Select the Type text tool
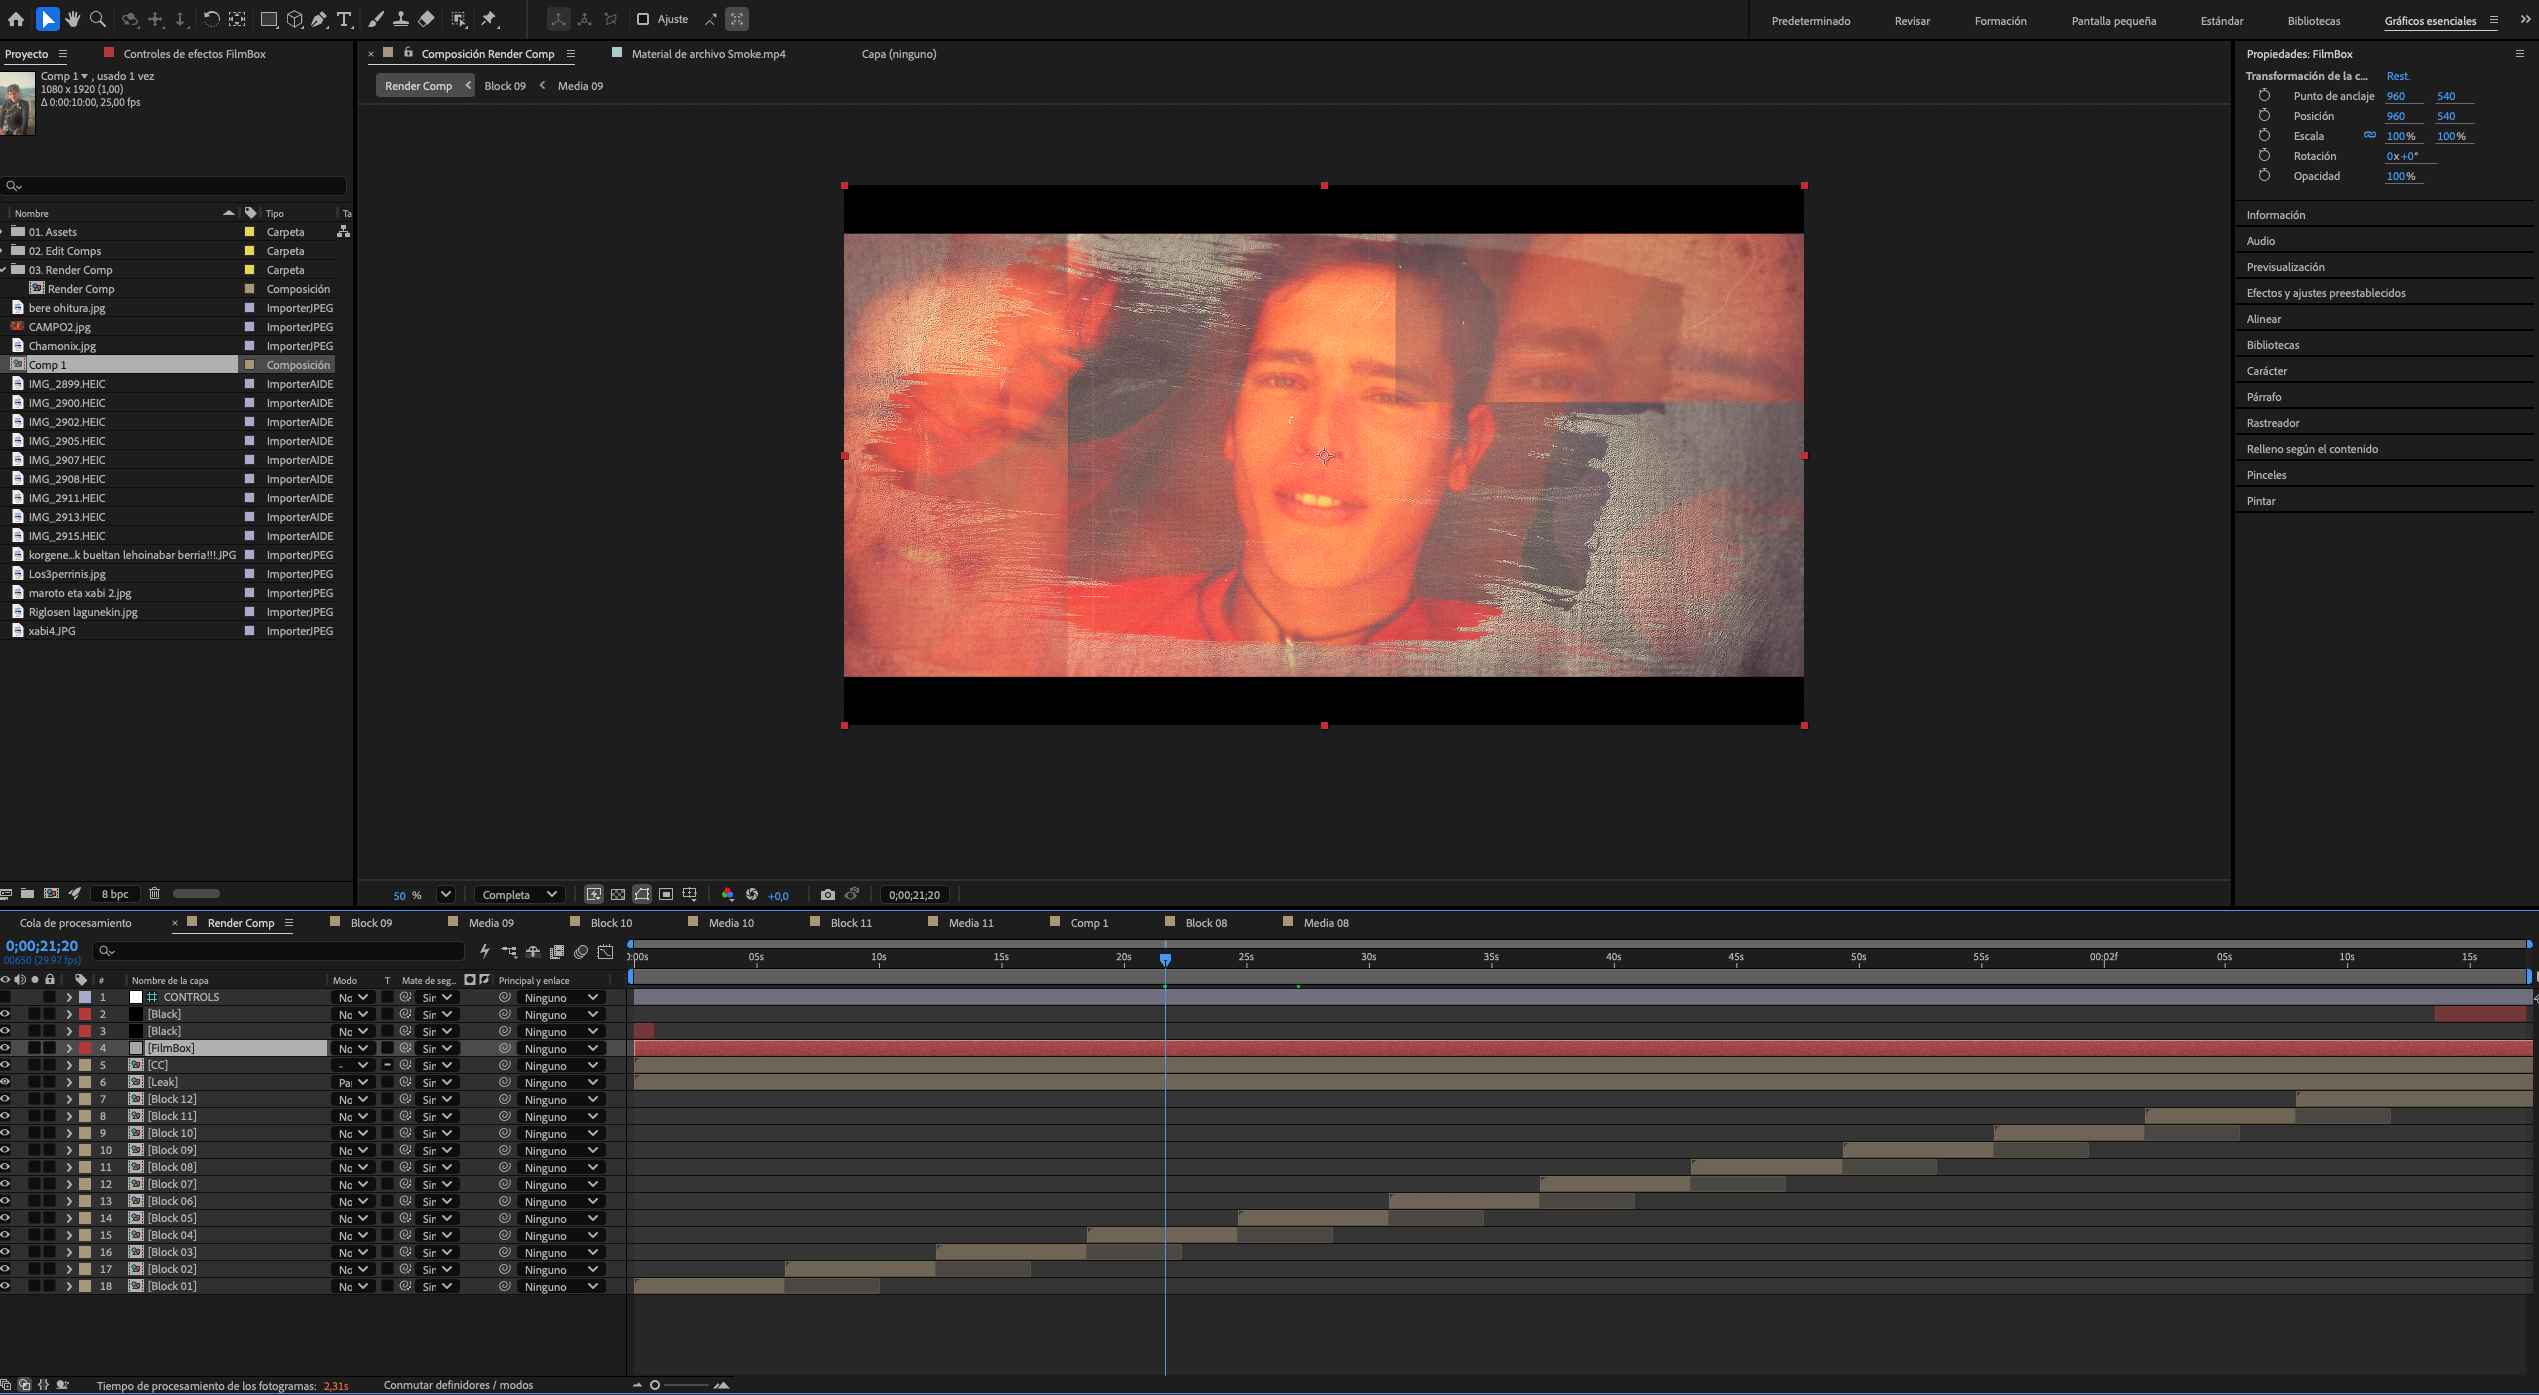The width and height of the screenshot is (2539, 1395). (344, 19)
